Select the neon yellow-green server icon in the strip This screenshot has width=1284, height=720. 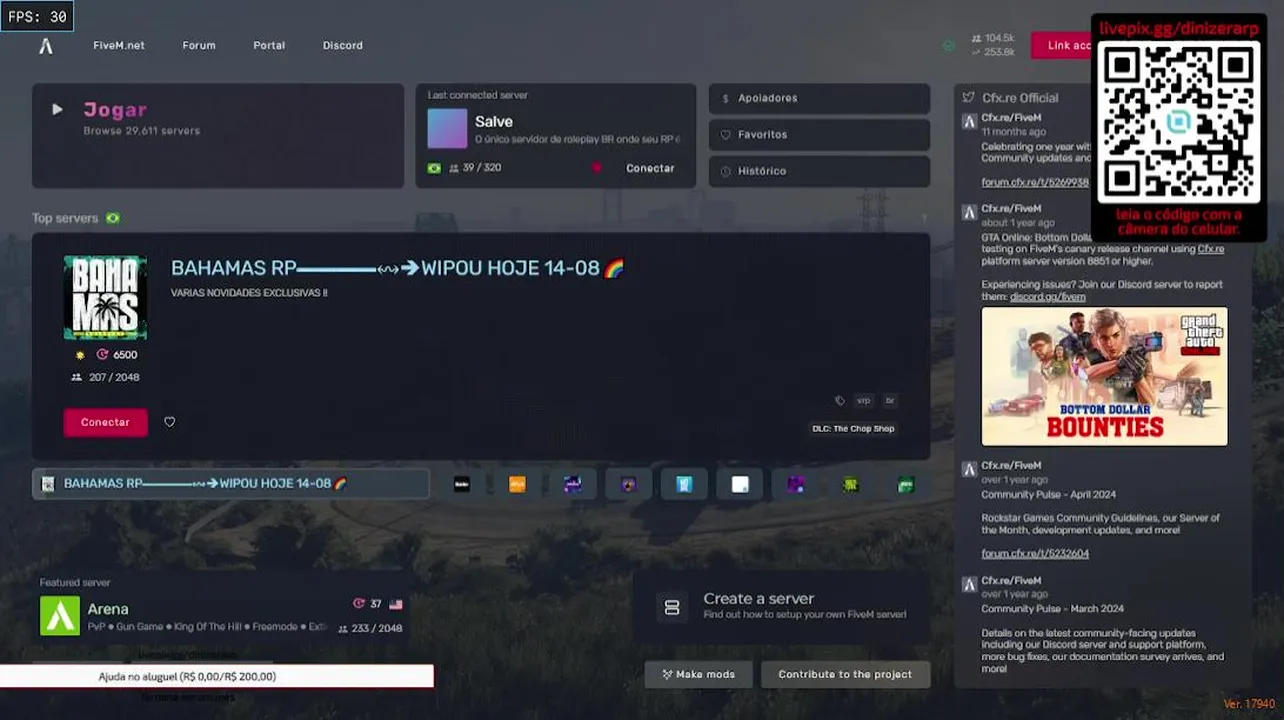pos(851,484)
